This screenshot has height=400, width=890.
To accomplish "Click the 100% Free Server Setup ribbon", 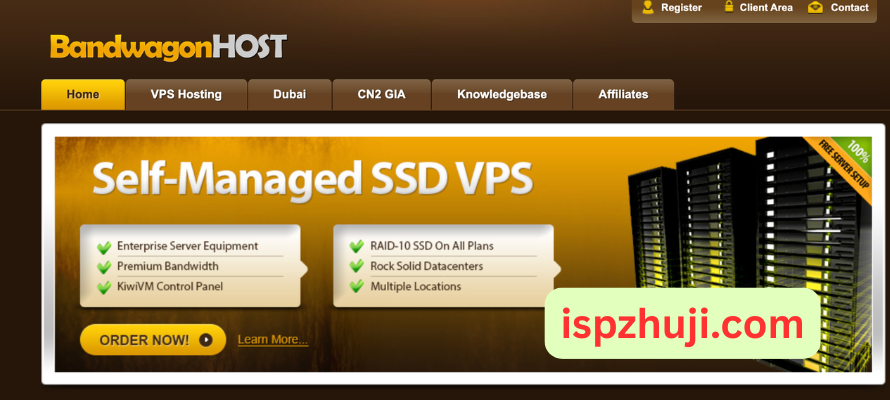I will [839, 167].
